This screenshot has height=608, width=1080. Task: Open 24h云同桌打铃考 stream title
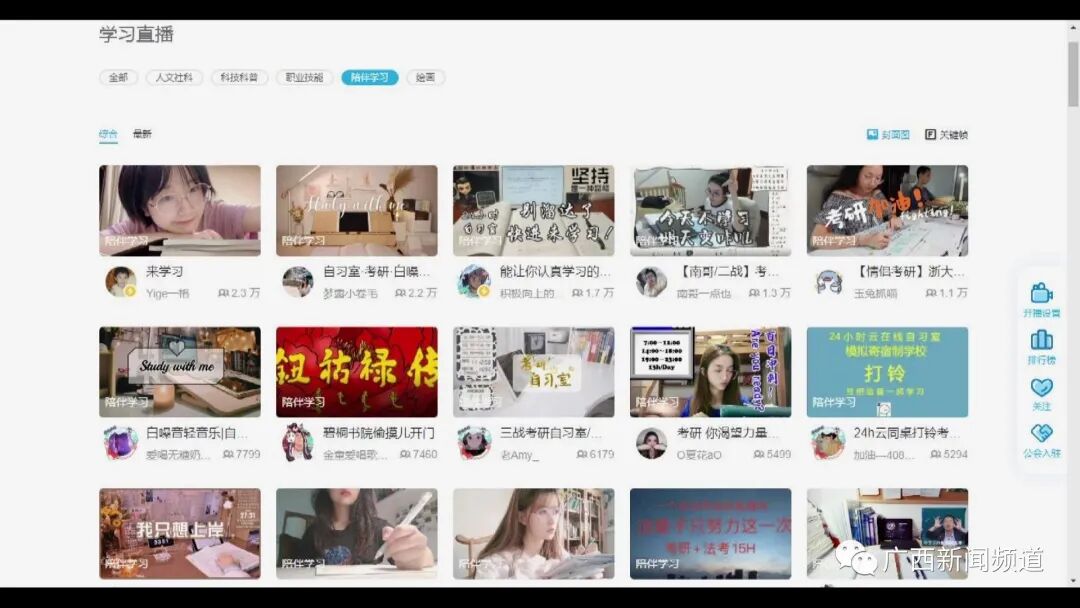[906, 433]
